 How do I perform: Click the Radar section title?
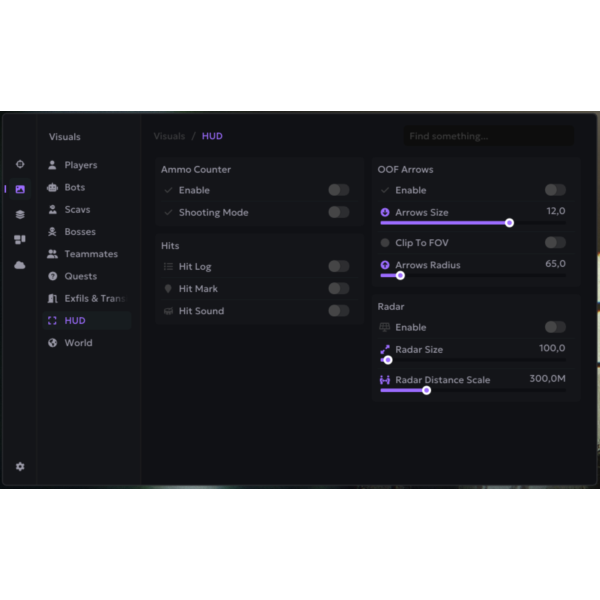391,307
